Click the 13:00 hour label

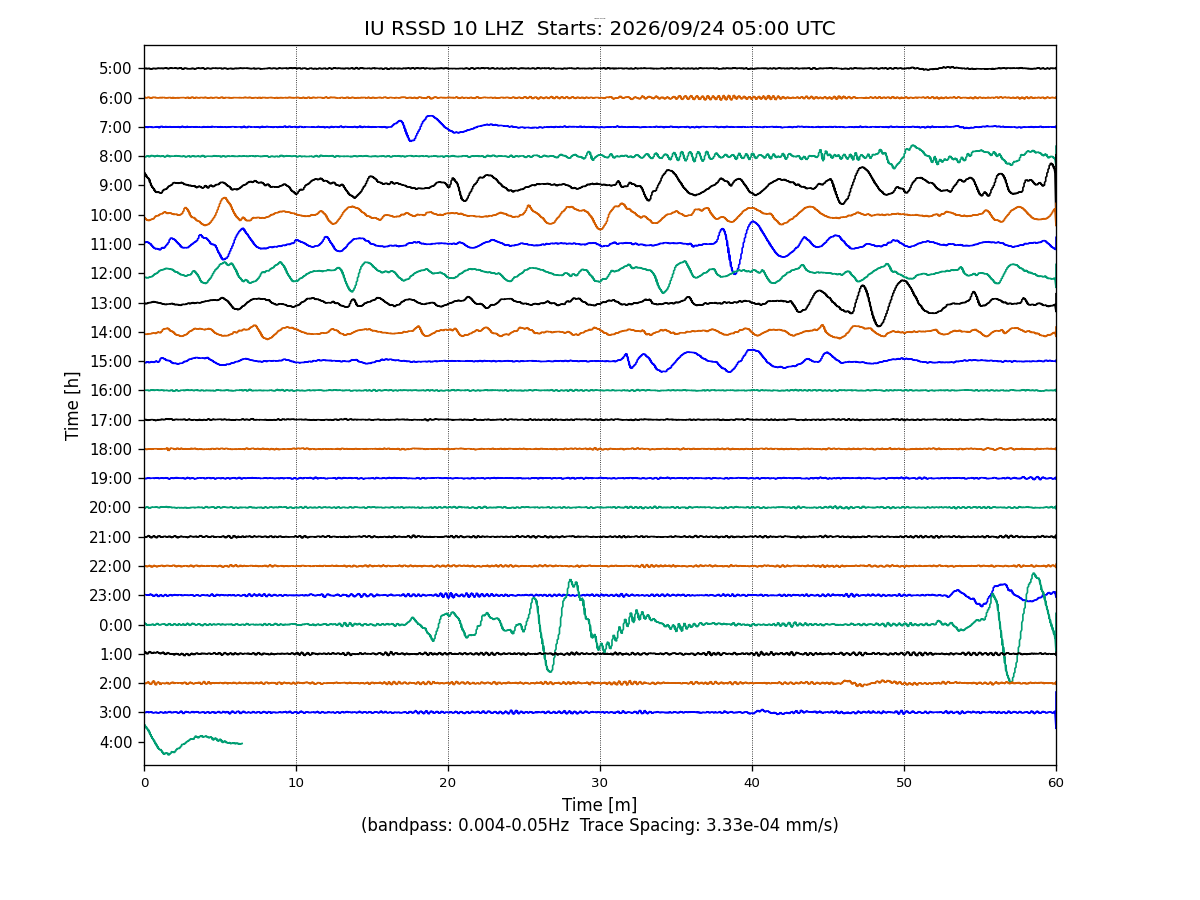pos(112,303)
